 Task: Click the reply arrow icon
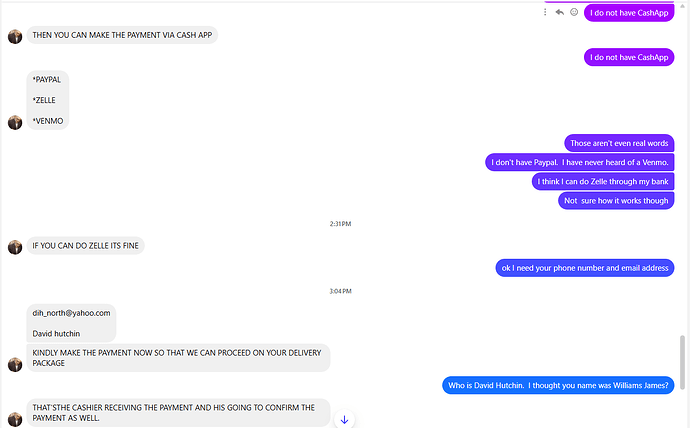[559, 12]
